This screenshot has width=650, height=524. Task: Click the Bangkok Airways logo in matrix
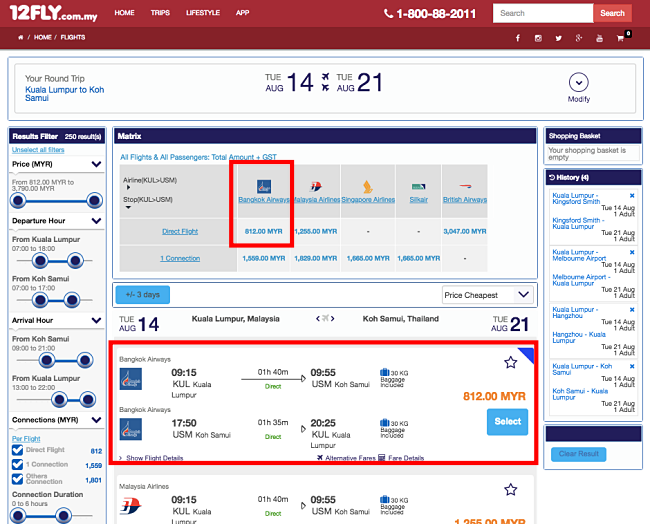pos(264,187)
